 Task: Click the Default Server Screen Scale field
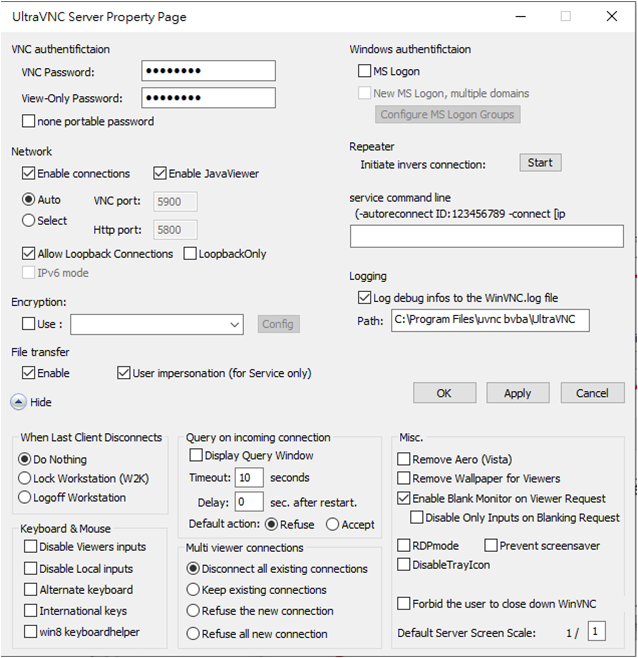point(596,631)
